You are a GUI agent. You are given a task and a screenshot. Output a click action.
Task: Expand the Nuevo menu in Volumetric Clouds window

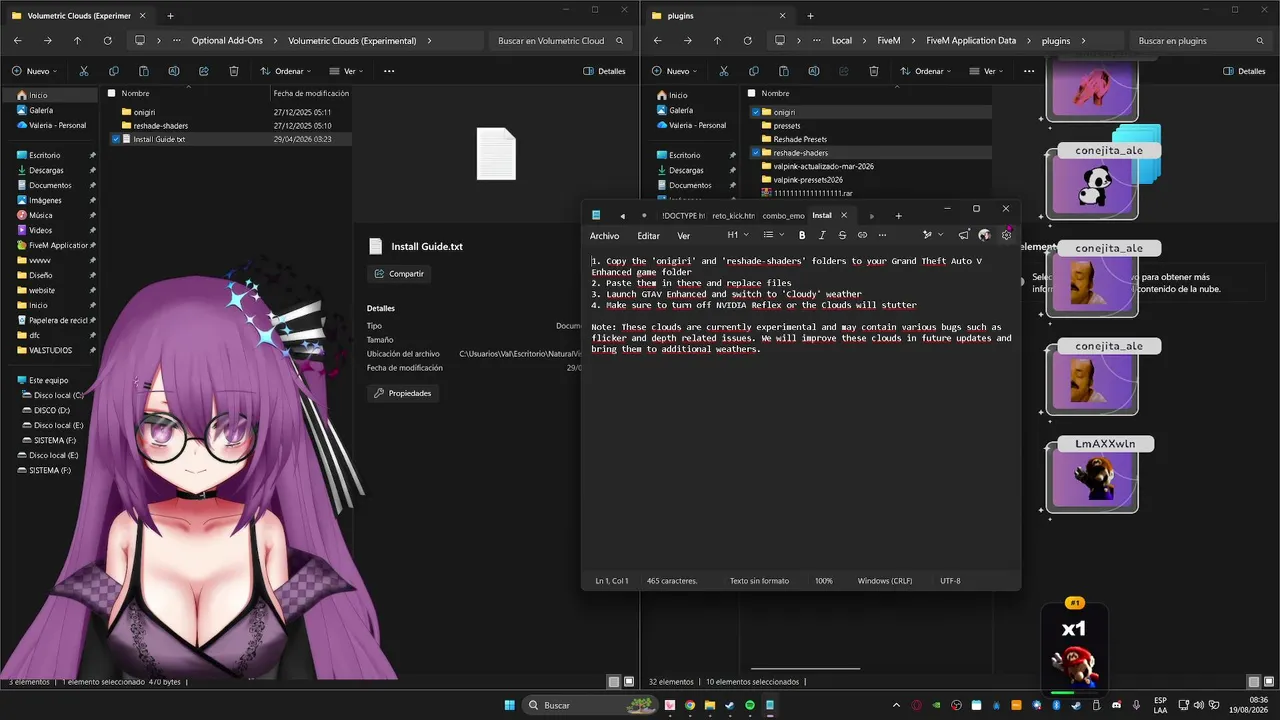35,71
